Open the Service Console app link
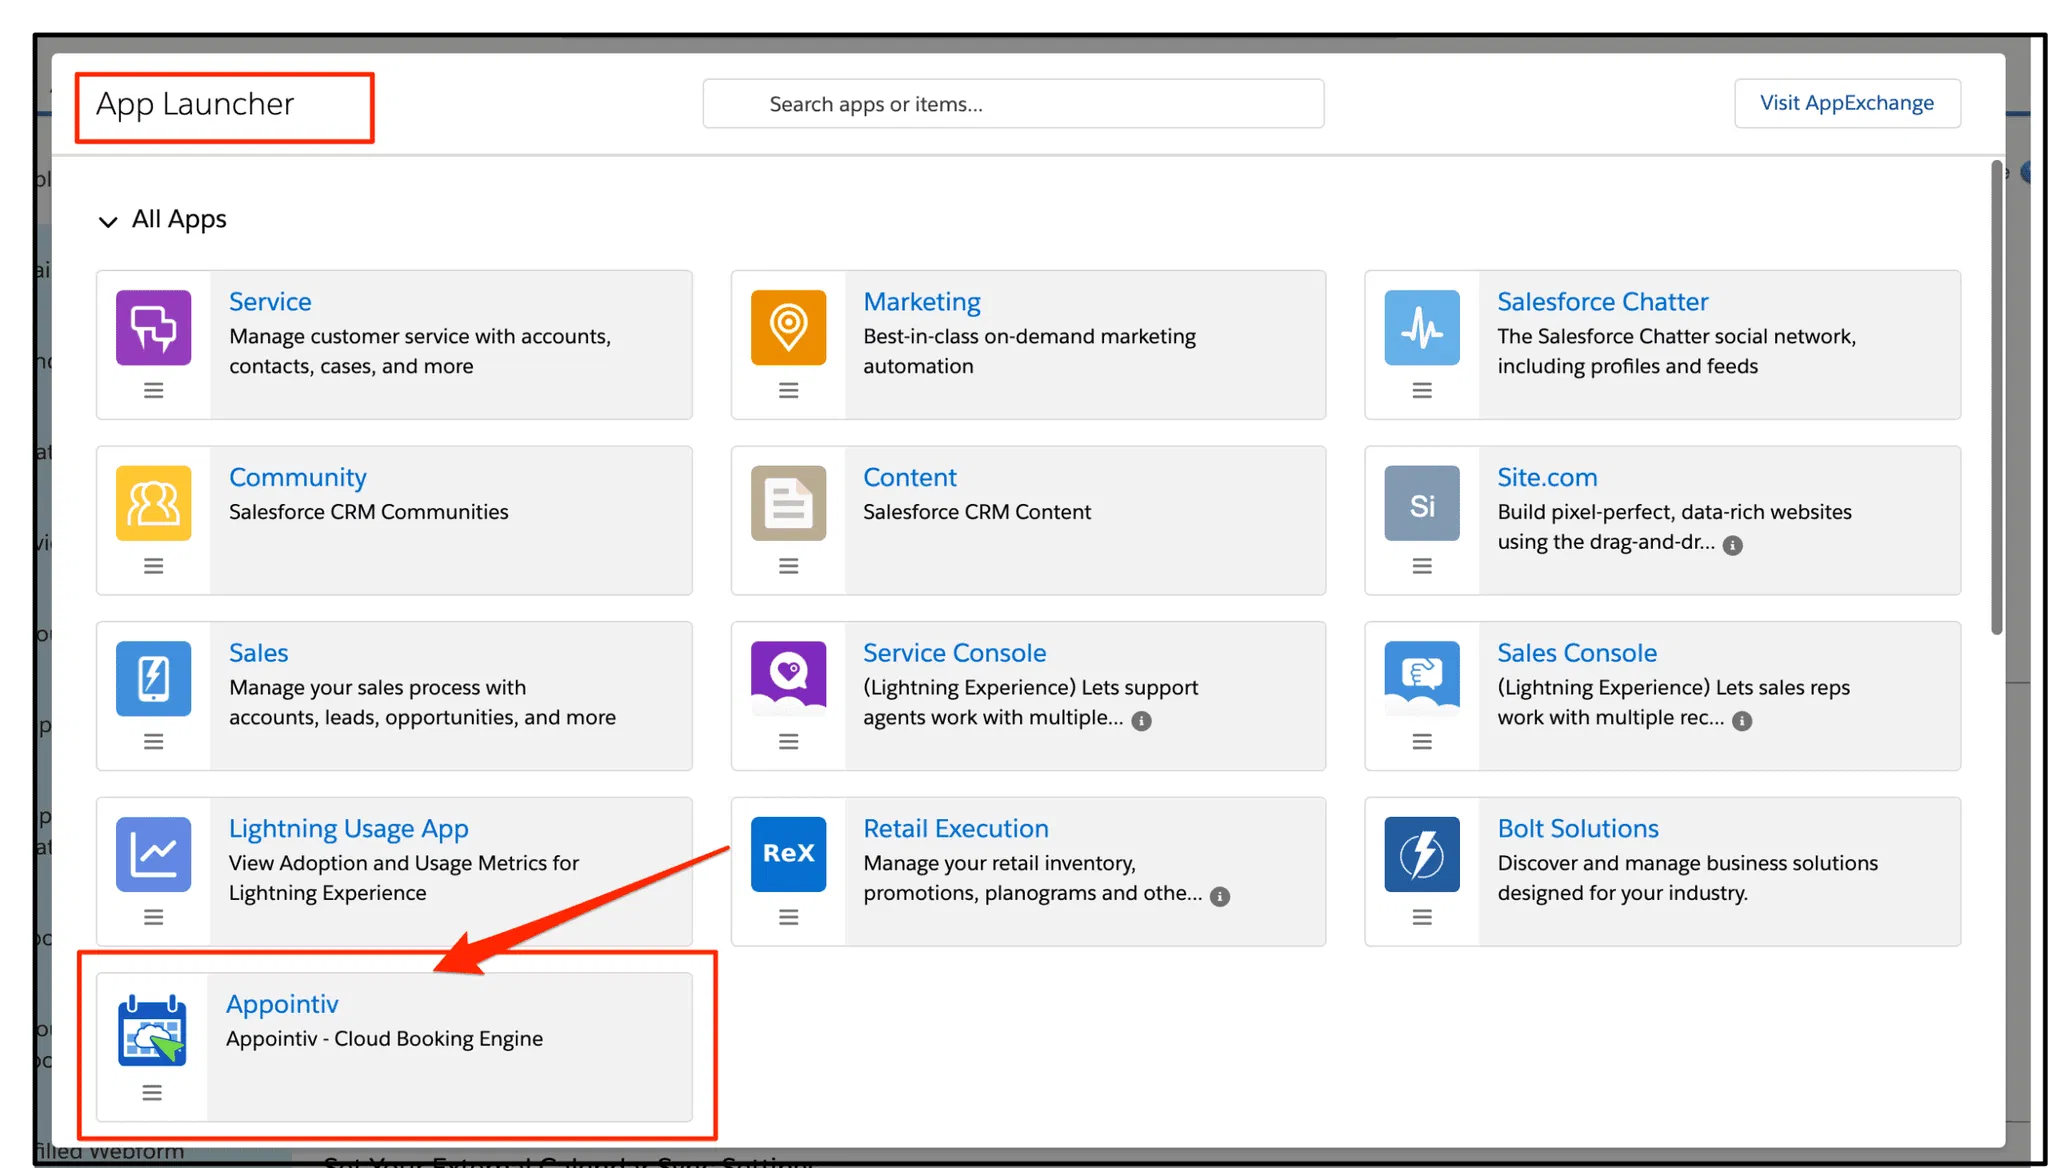The width and height of the screenshot is (2048, 1168). coord(954,653)
